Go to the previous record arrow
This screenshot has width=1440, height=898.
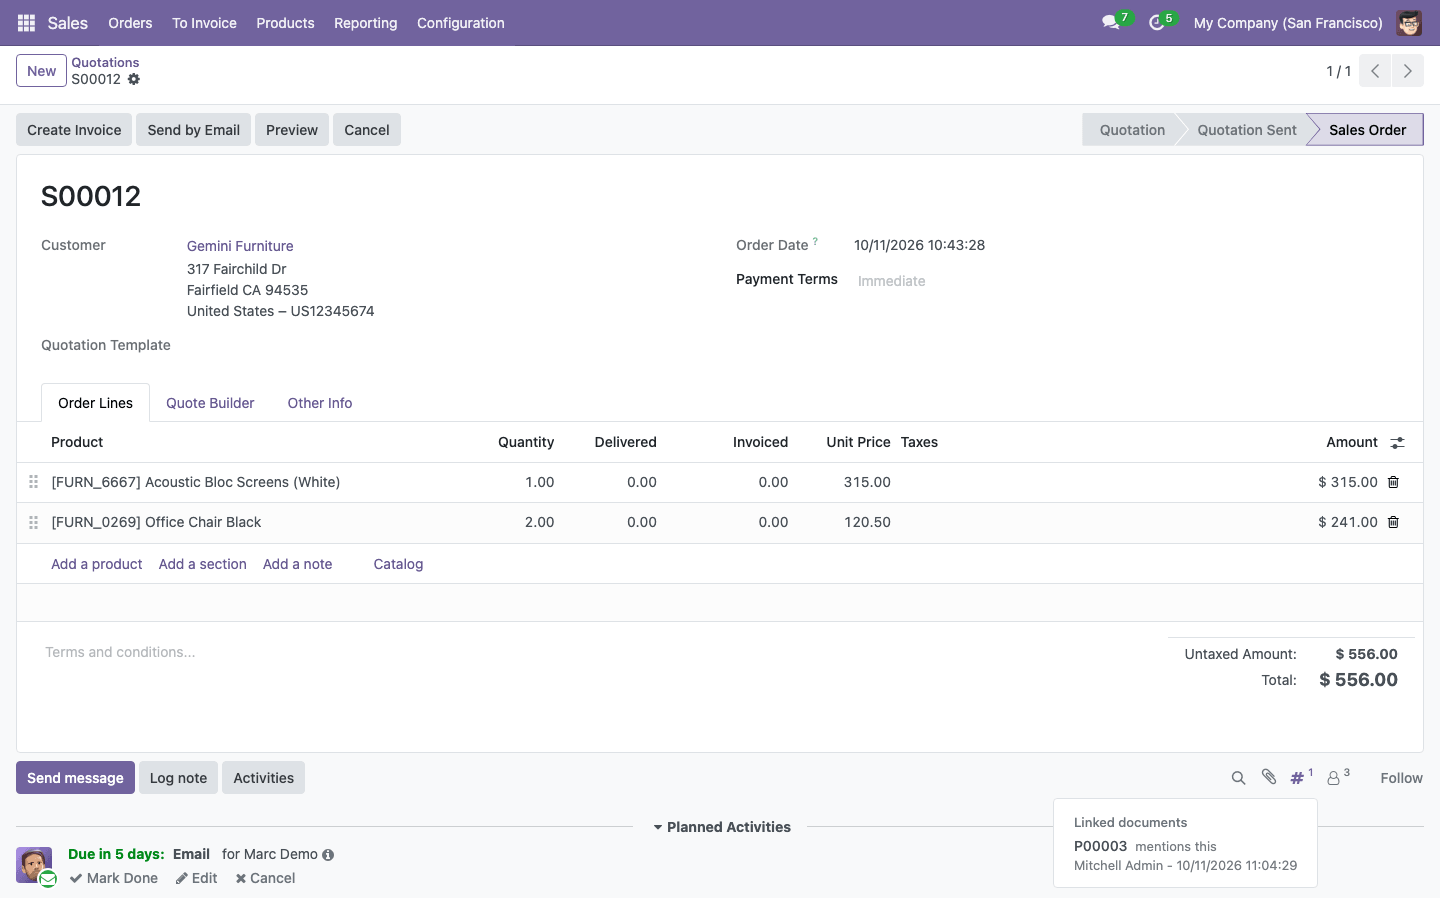pos(1375,71)
